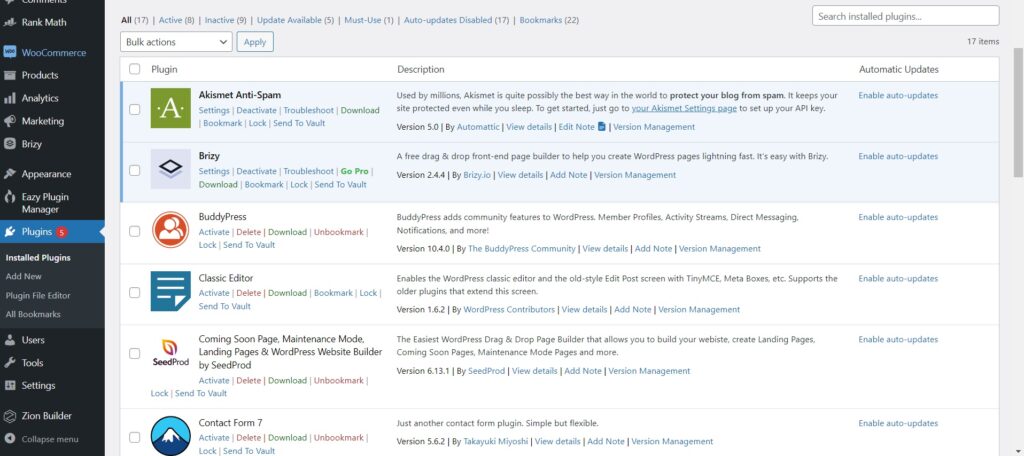View details of Contact Form 7

(558, 442)
